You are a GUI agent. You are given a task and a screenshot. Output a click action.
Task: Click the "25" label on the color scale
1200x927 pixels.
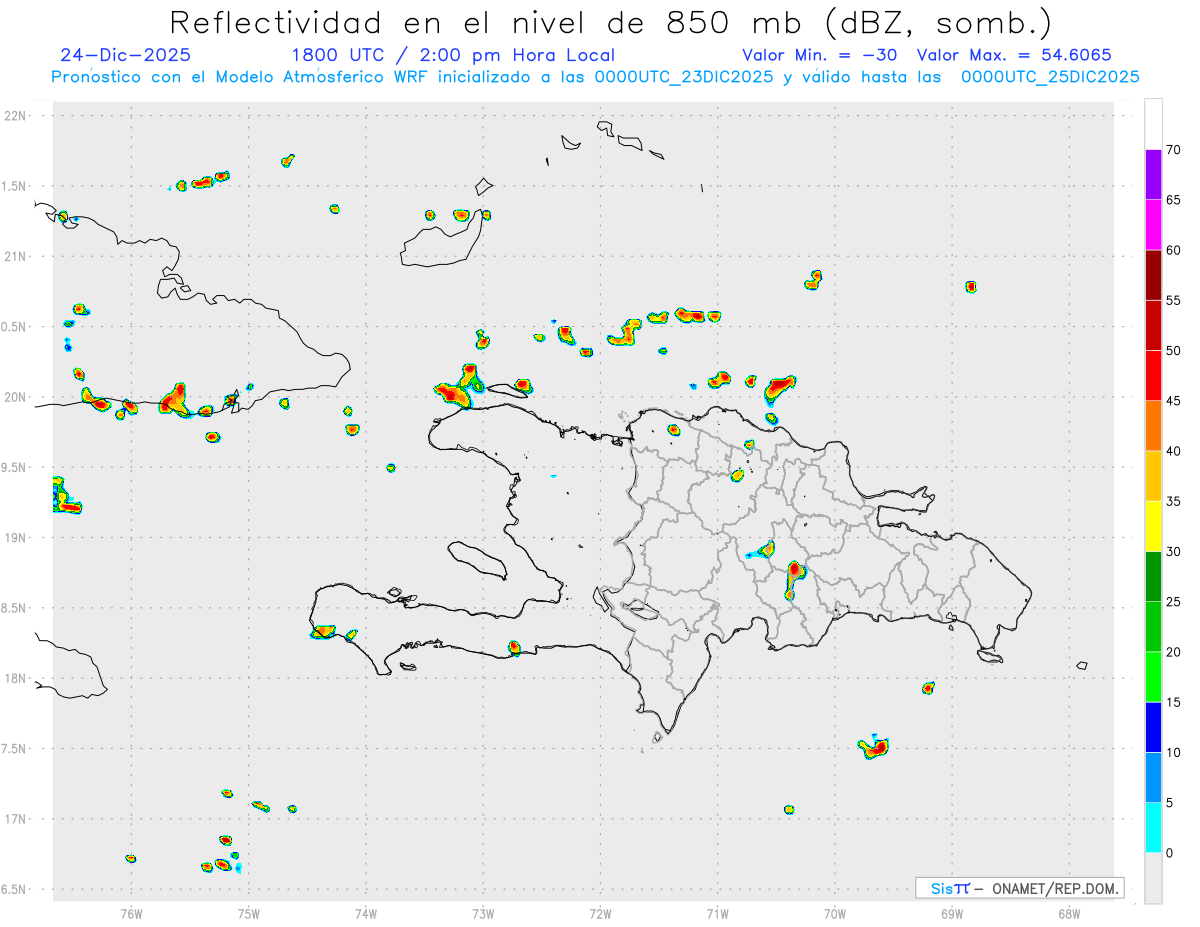click(1174, 602)
